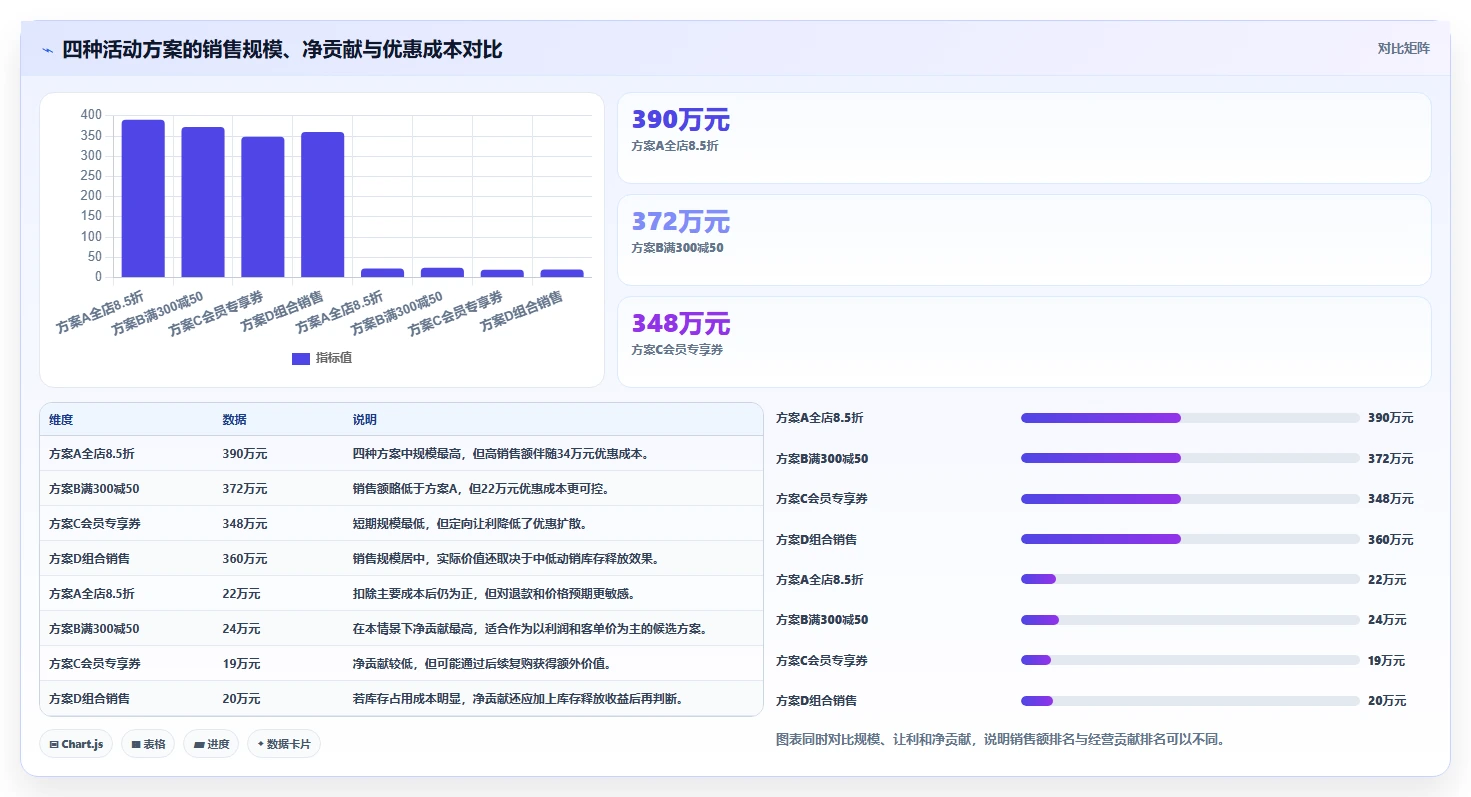
Task: Click description starting 在本情景下净贡献最高
Action: (531, 629)
